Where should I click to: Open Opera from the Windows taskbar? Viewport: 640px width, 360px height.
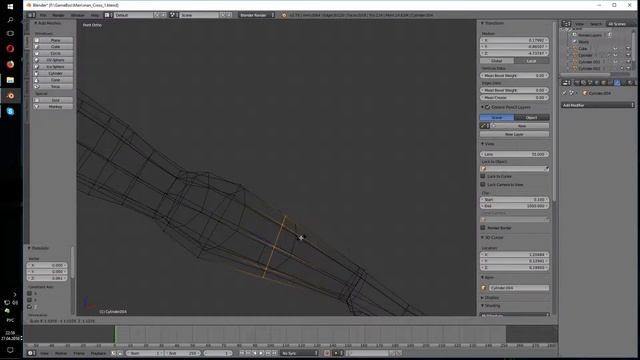[10, 49]
